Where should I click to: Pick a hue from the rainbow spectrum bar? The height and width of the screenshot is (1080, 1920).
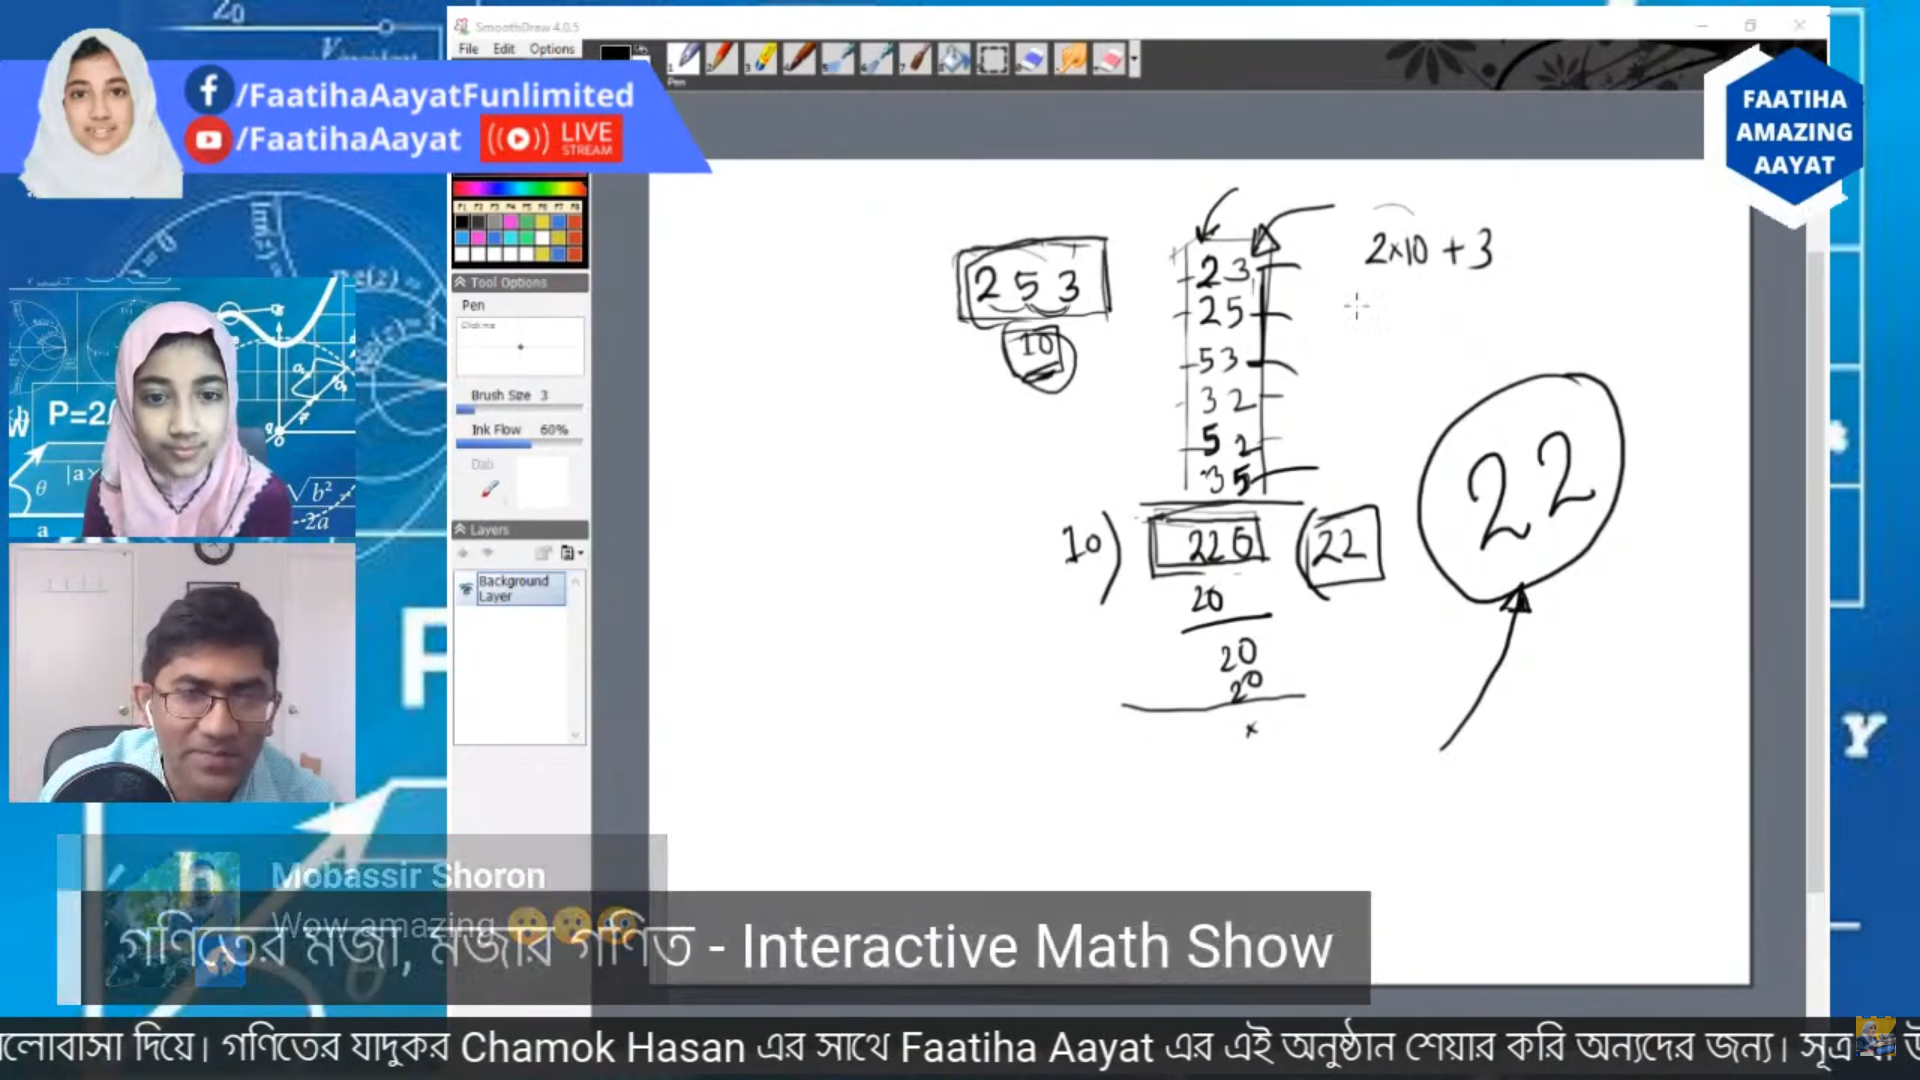(x=519, y=188)
